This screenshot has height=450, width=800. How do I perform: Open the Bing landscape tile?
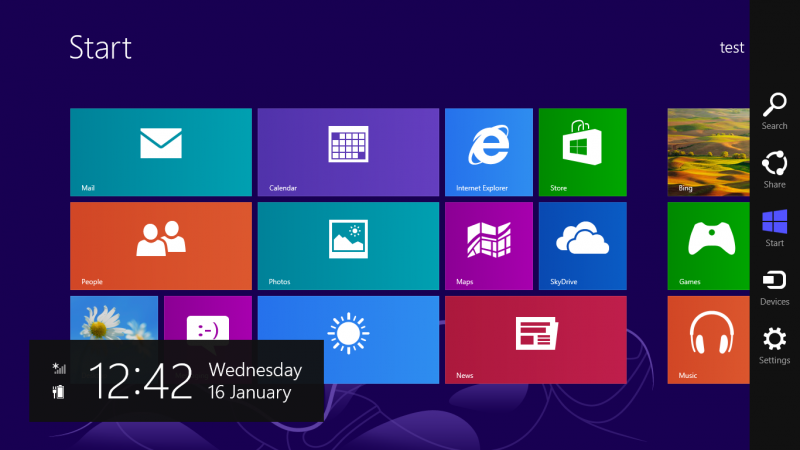pos(708,152)
